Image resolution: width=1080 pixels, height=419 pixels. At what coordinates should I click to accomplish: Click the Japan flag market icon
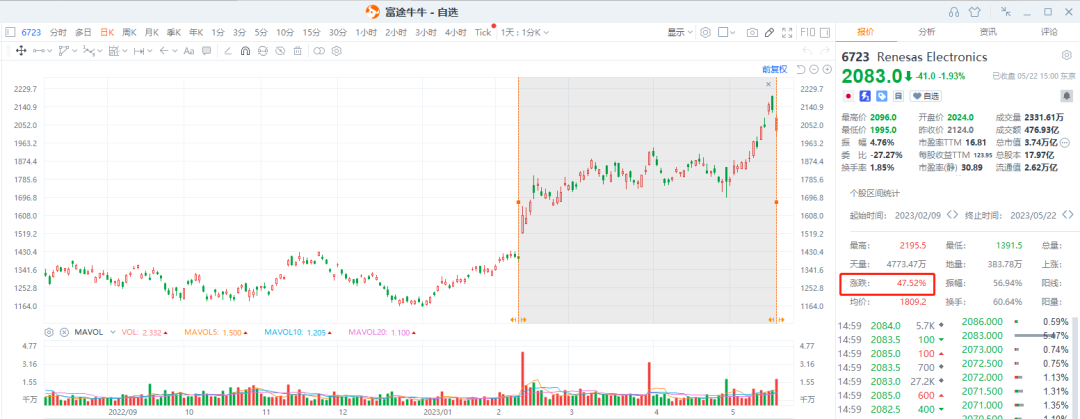click(849, 96)
